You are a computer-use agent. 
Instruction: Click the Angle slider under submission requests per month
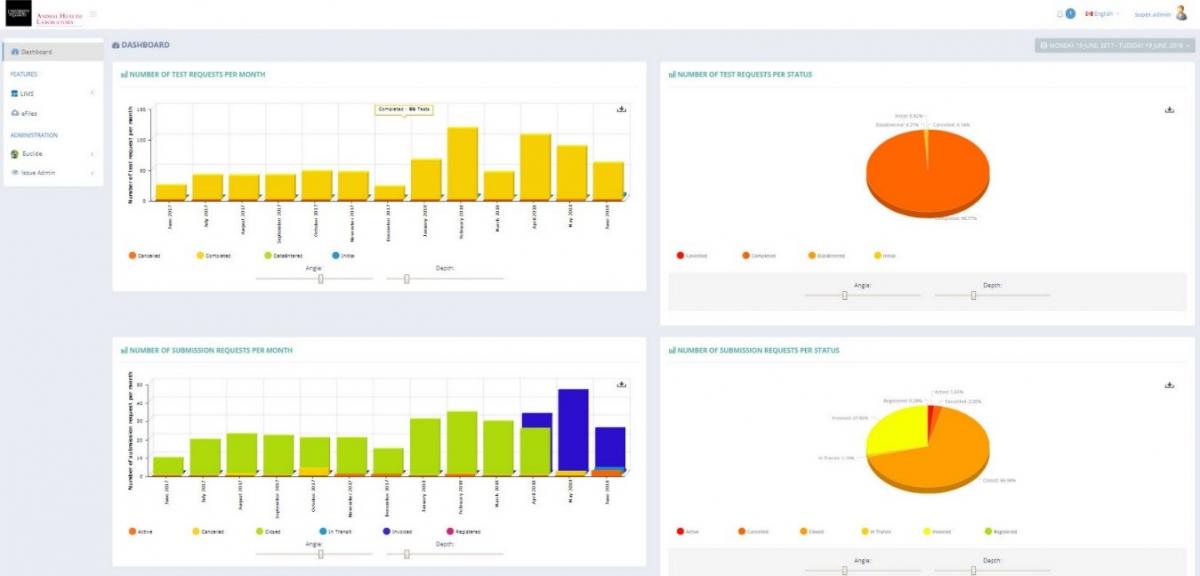tap(314, 554)
